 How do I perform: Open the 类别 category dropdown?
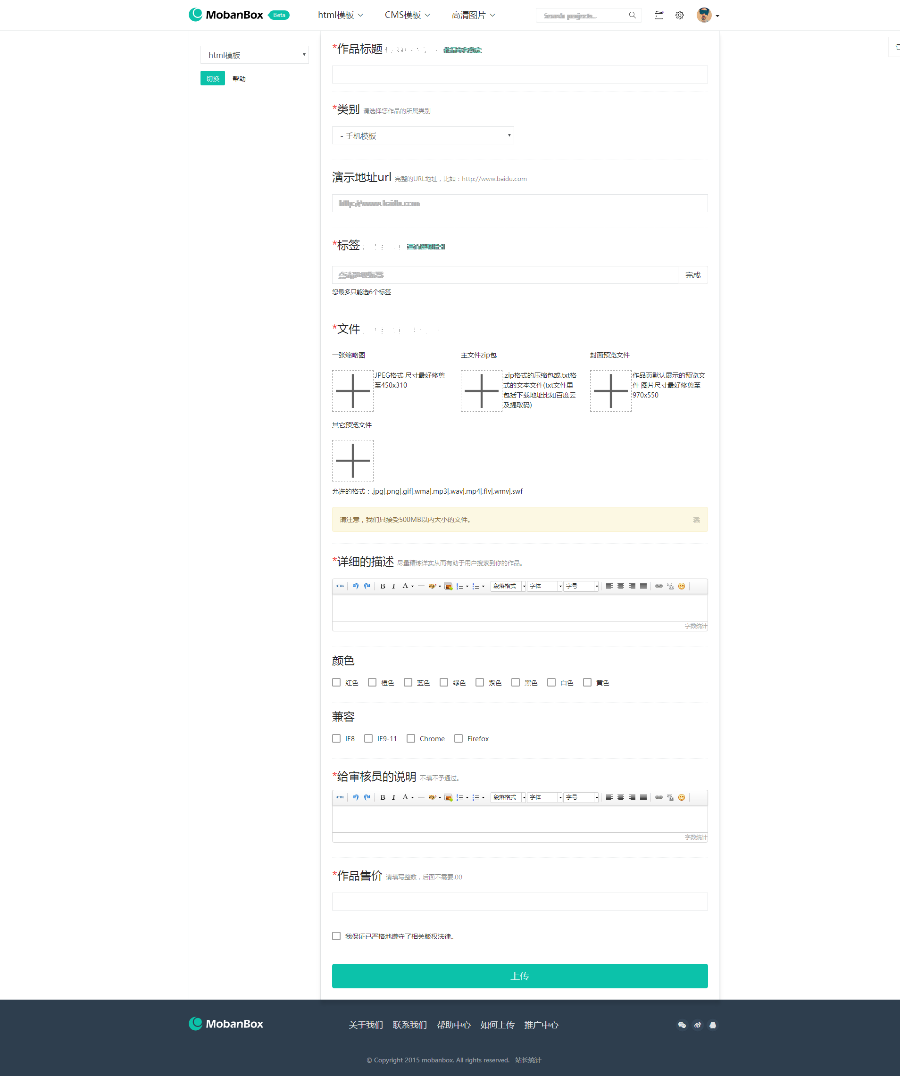423,136
